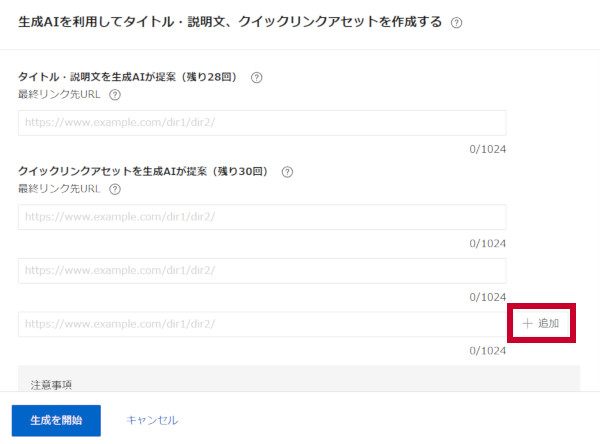Click the 注意事項 heading text
This screenshot has height=444, width=600.
(x=51, y=385)
